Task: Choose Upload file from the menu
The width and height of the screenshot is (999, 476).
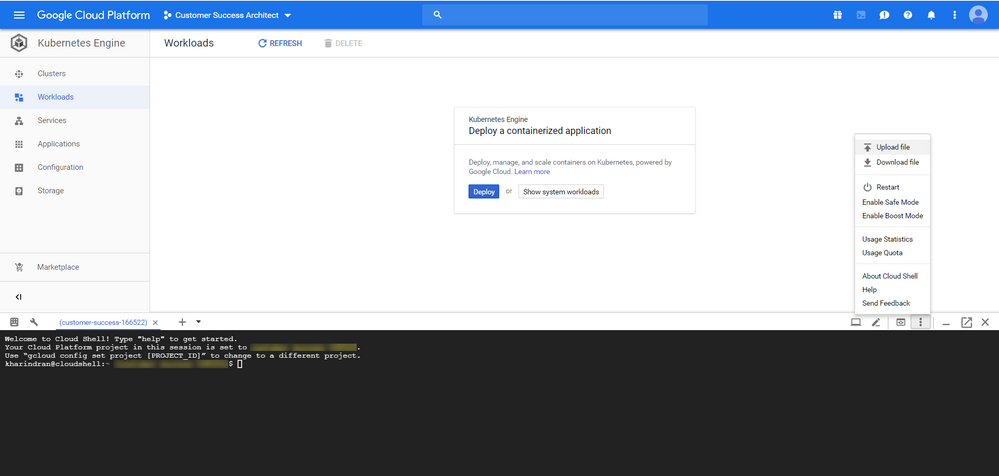Action: click(893, 147)
